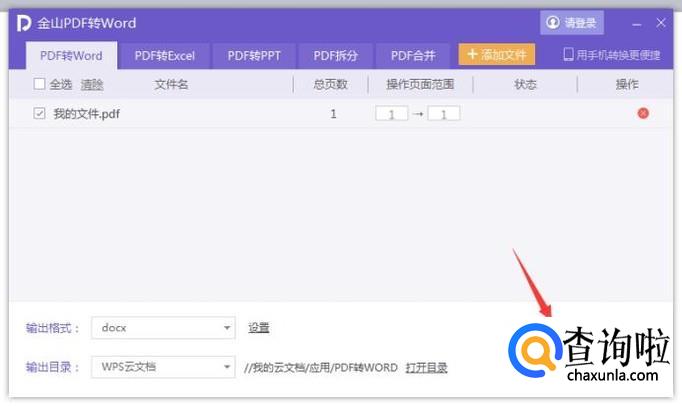Click the 操作 column header
This screenshot has width=682, height=406.
click(627, 84)
